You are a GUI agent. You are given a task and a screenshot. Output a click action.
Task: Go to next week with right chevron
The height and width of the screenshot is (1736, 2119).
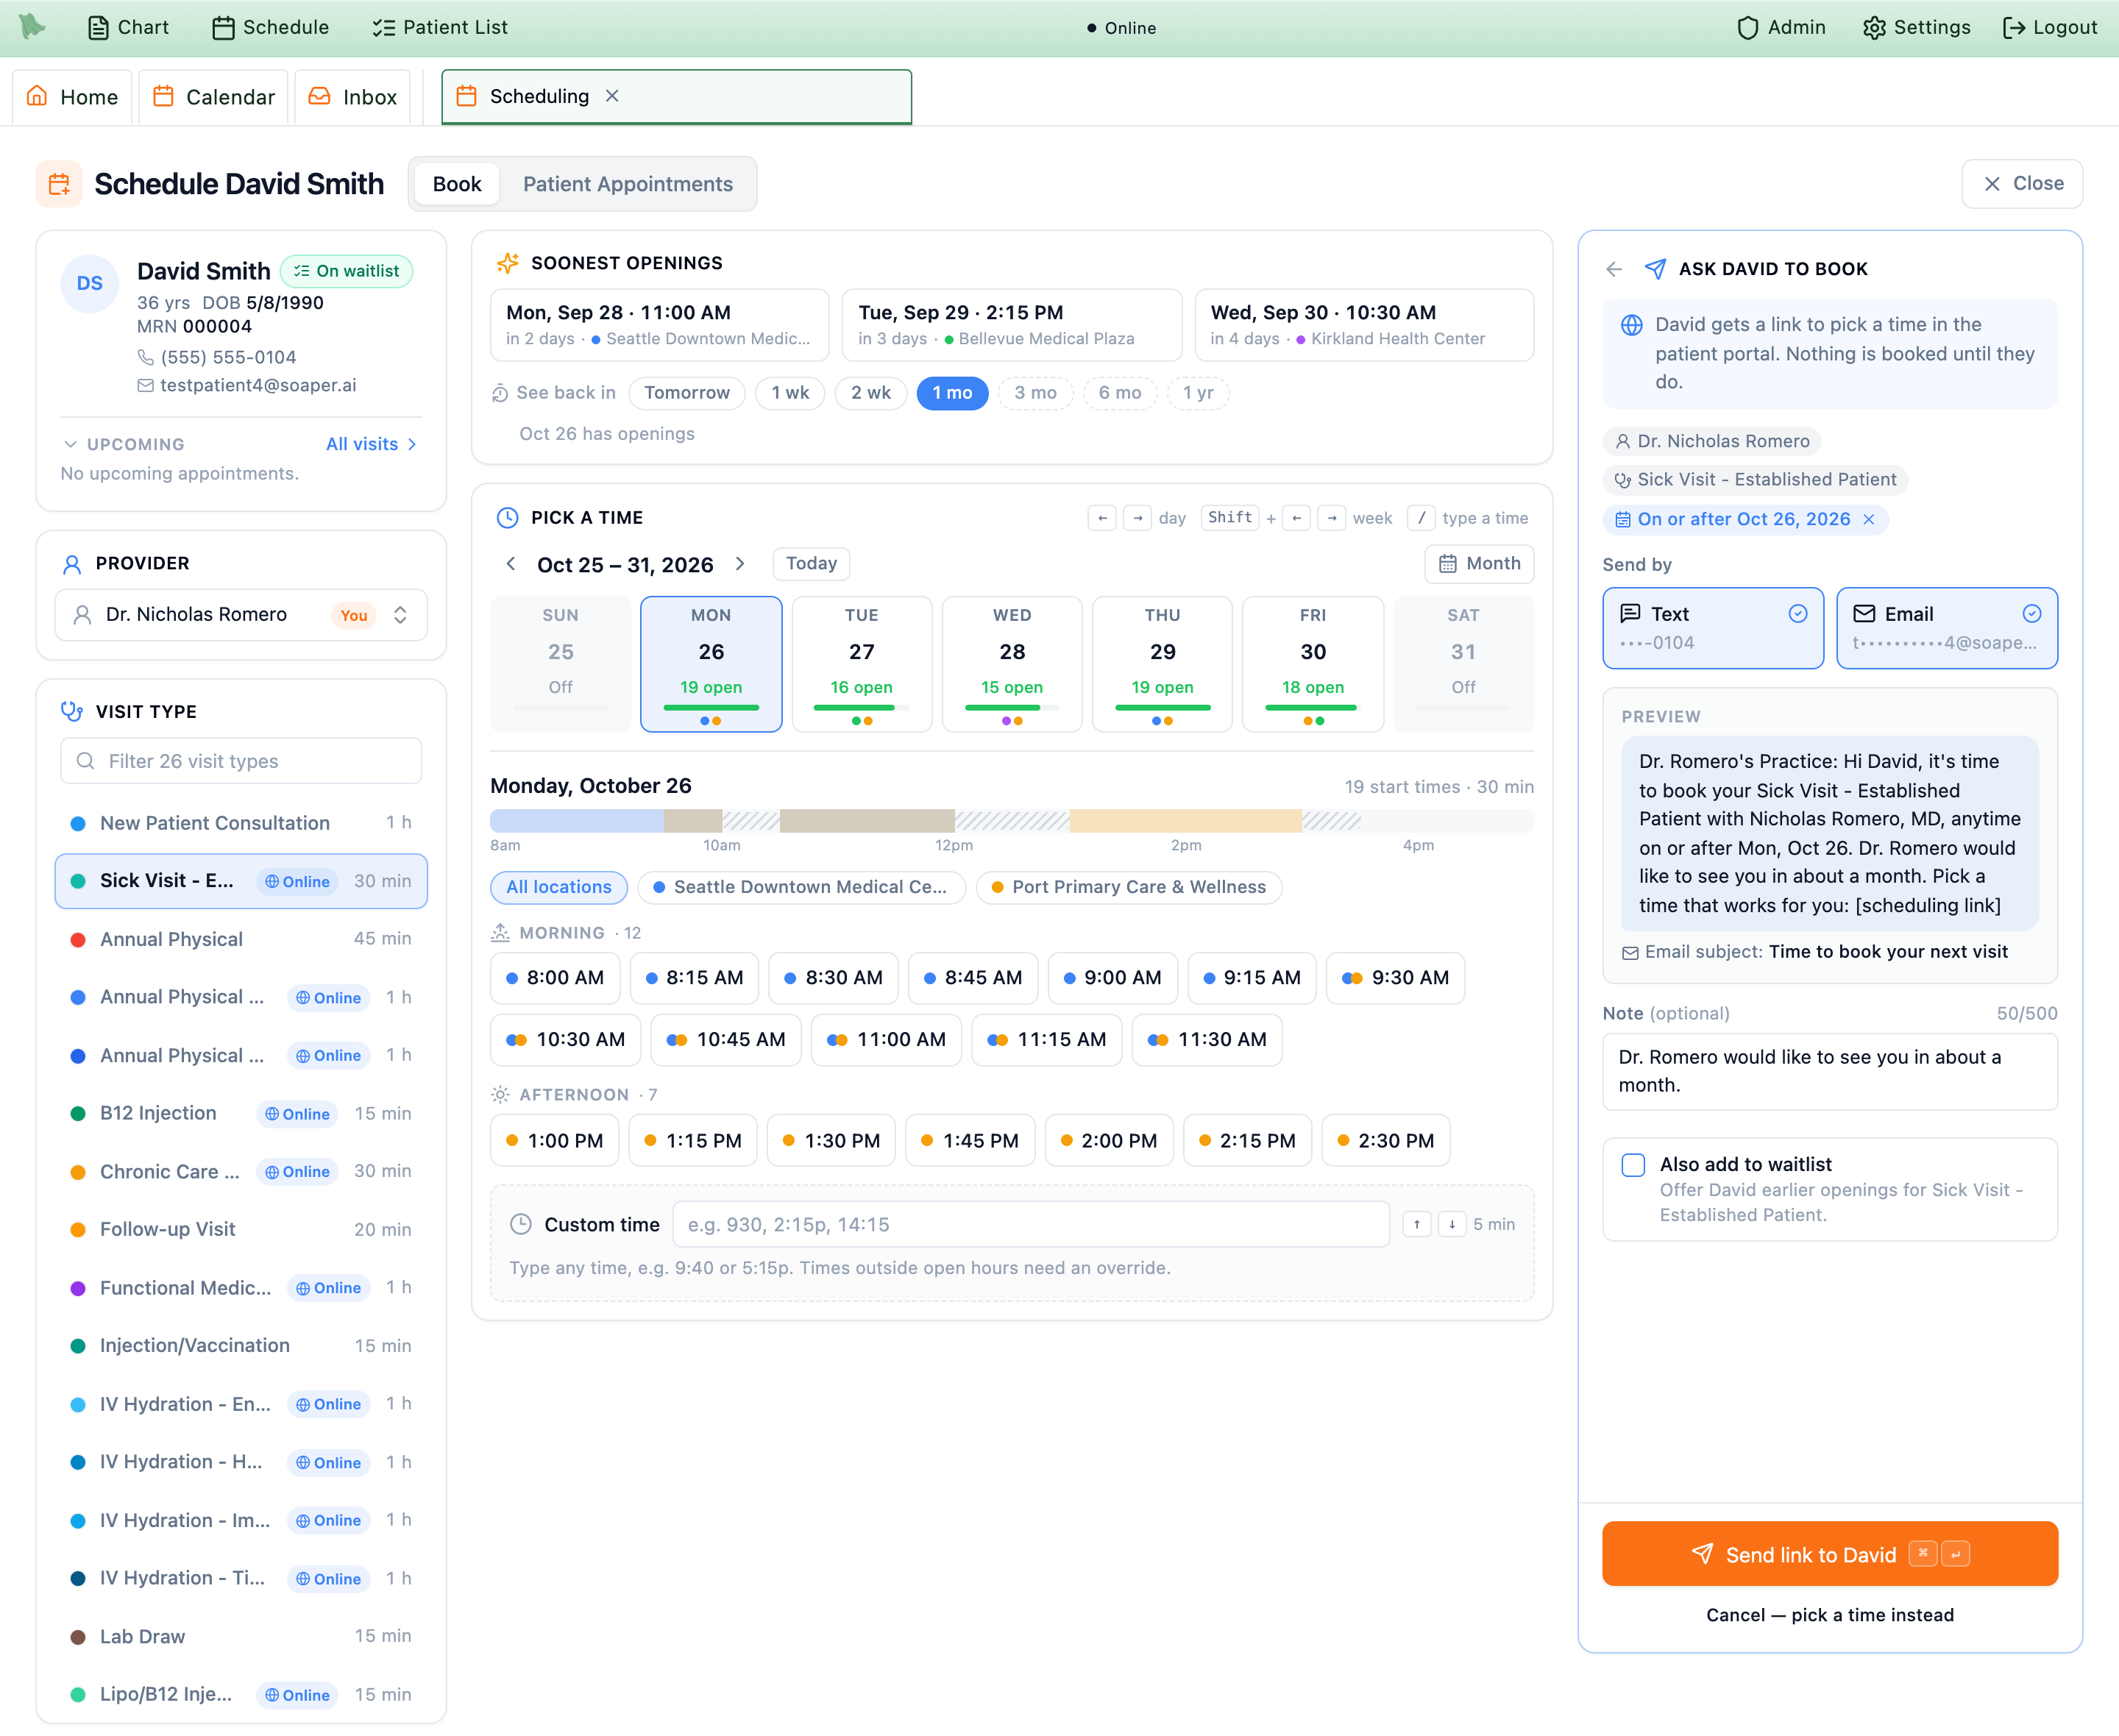[740, 564]
